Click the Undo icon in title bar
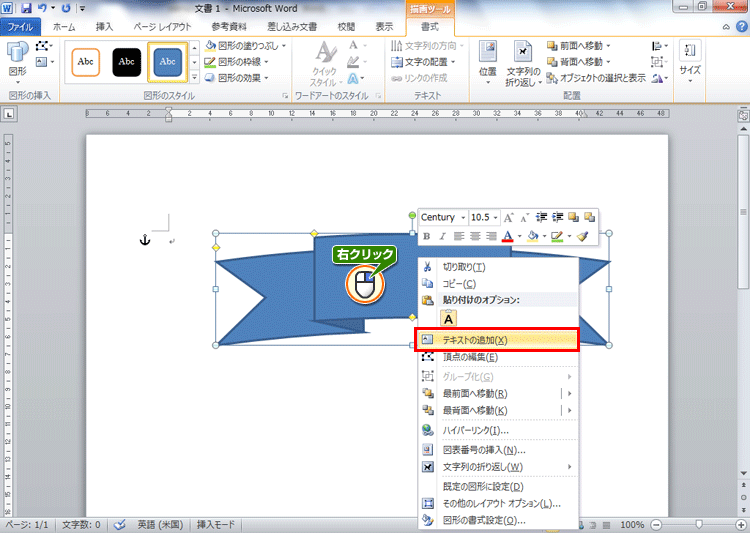Screen dimensions: 750x533 (42, 8)
